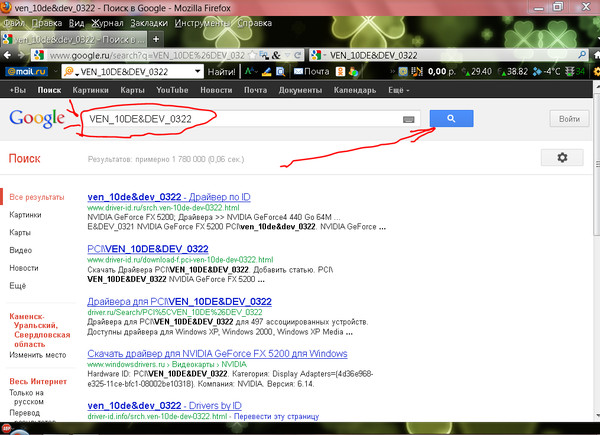Open 'Скачать драйвер для NVIDIA GeForce FX 5200' result

(217, 354)
